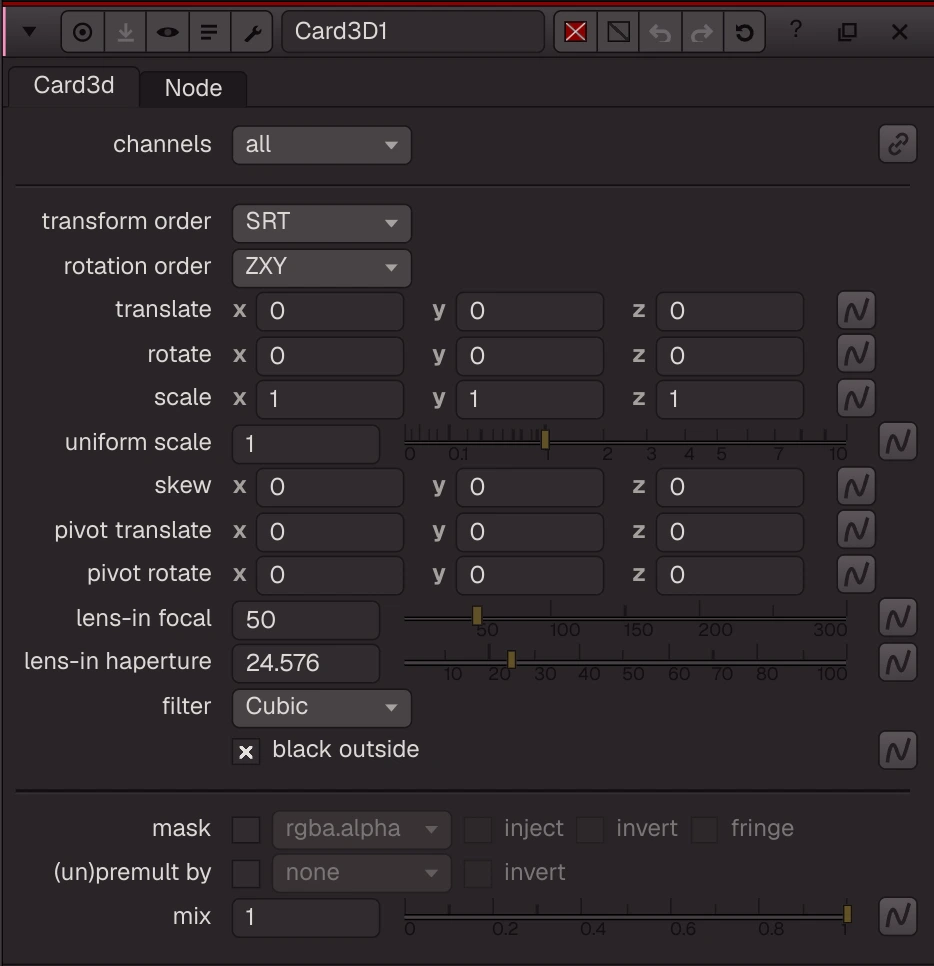Enable the mask checkbox
Image resolution: width=934 pixels, height=966 pixels.
pyautogui.click(x=246, y=830)
